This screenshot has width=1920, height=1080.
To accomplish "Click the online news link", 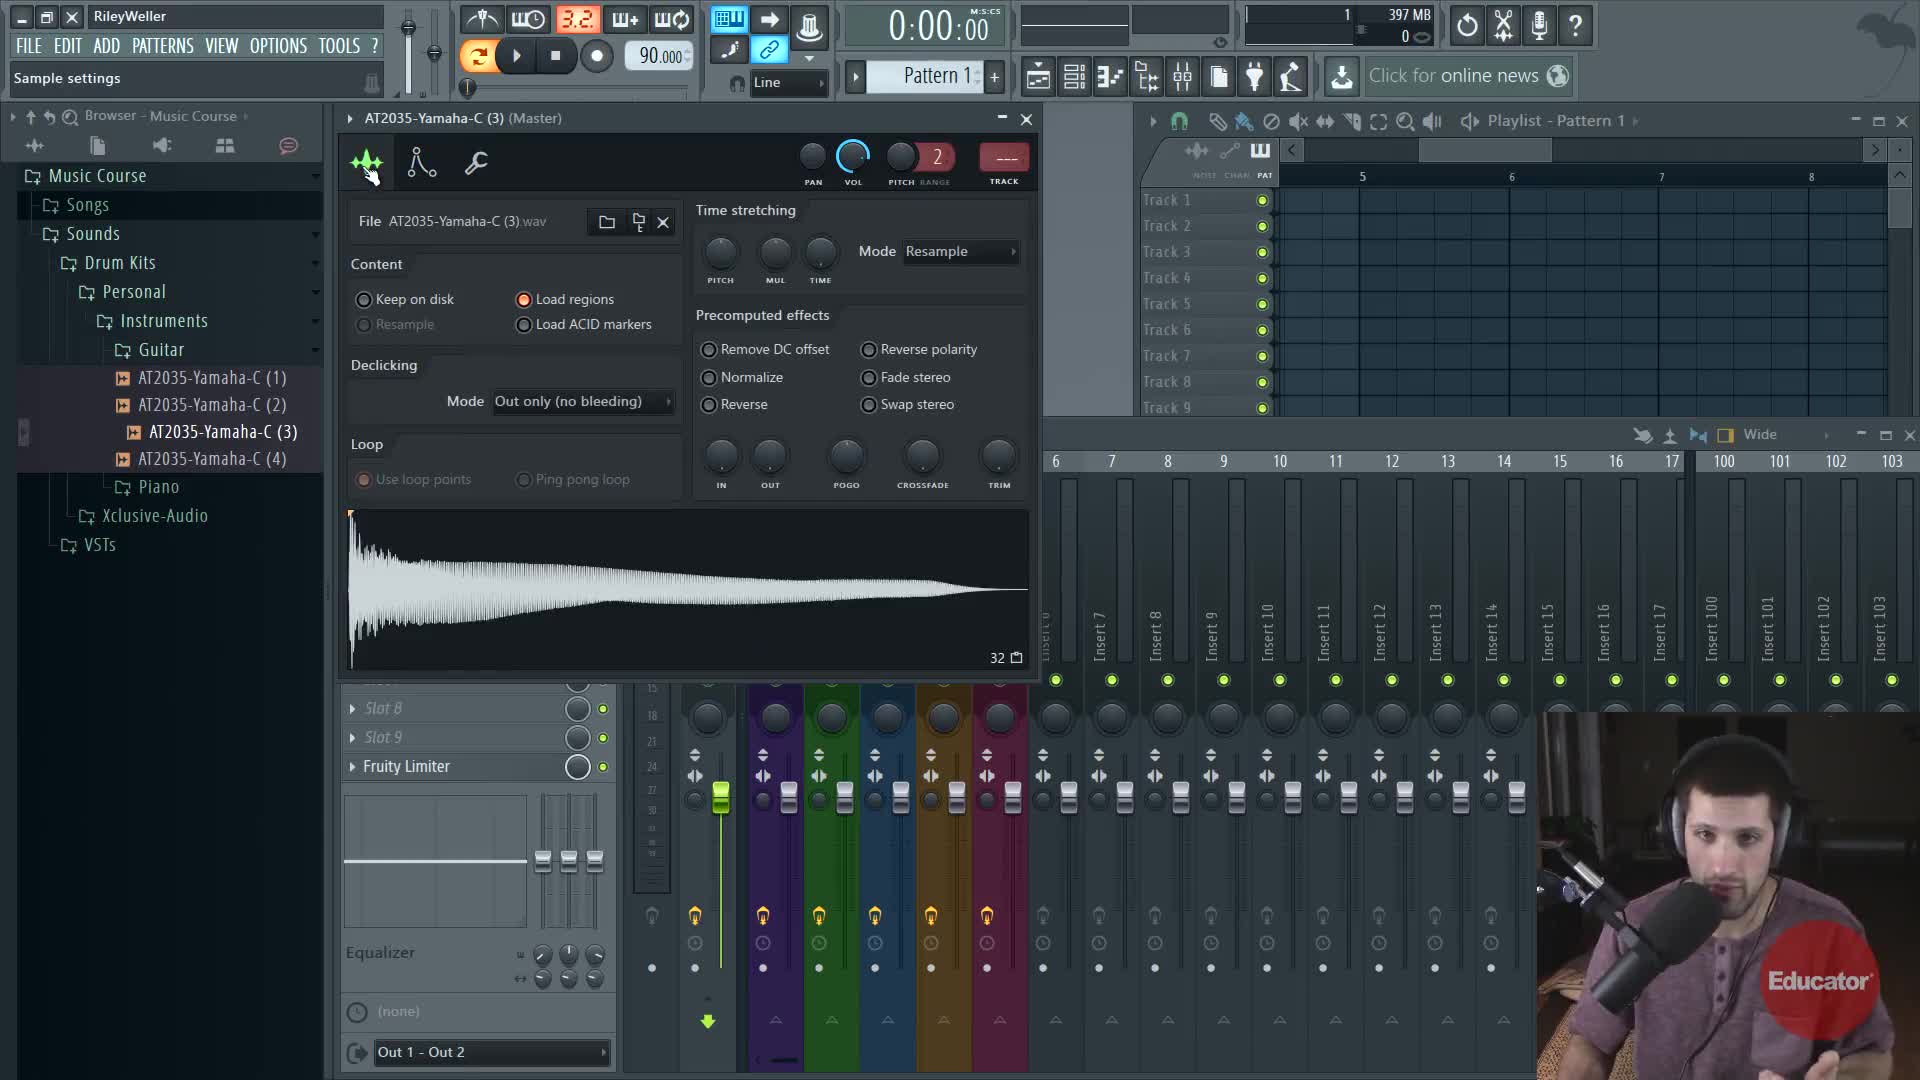I will [1453, 76].
